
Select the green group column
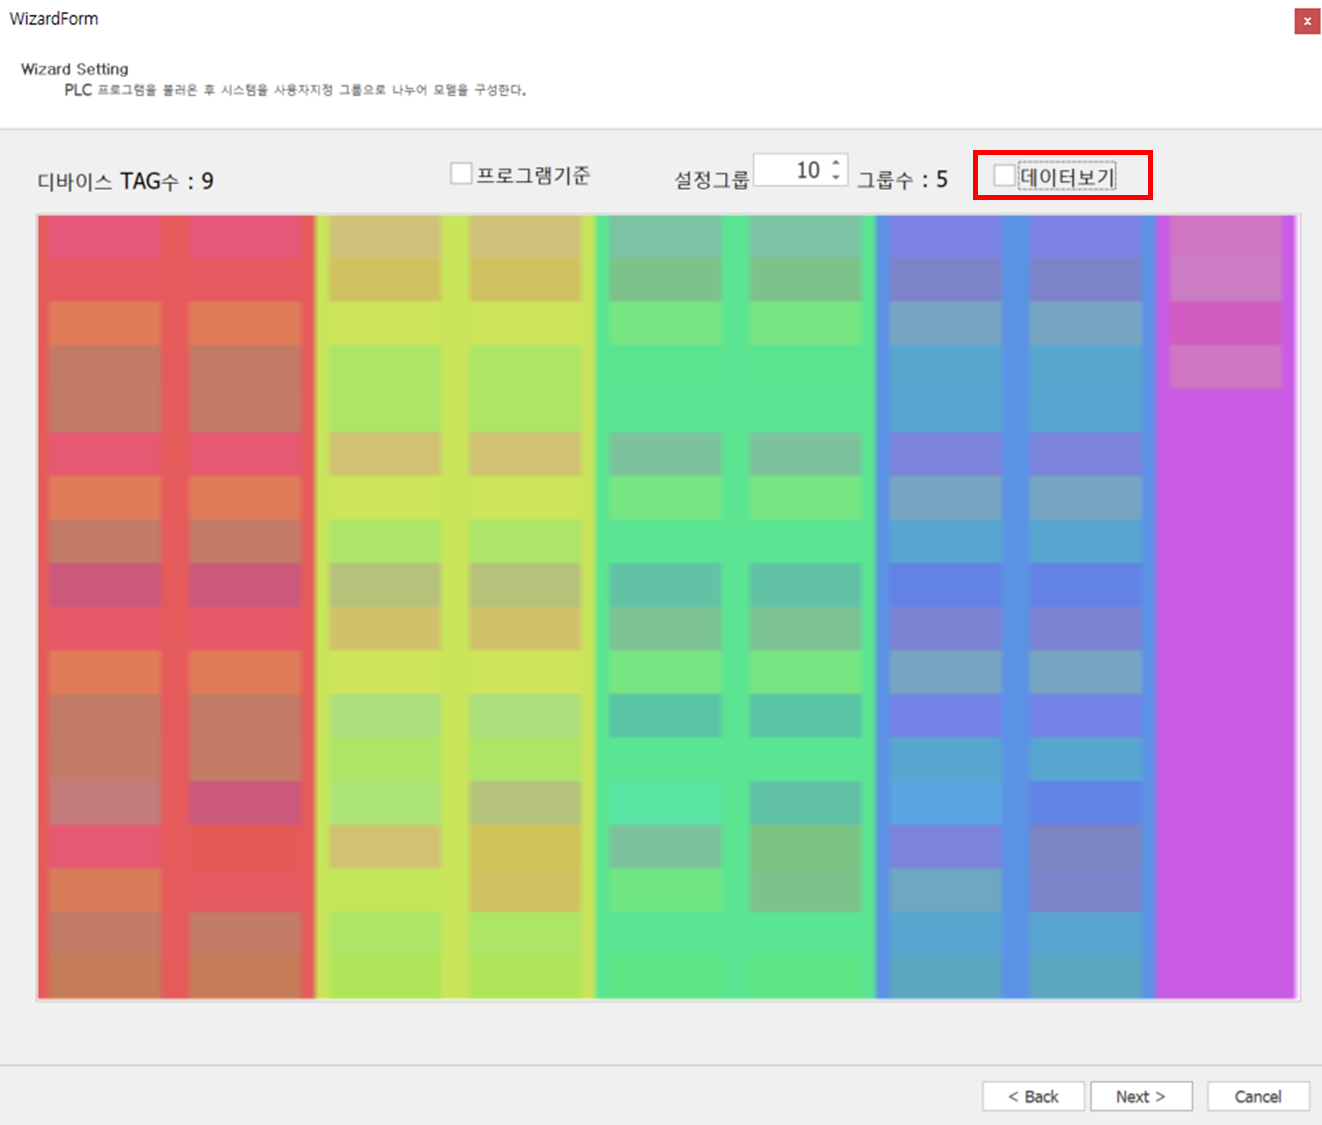click(735, 606)
